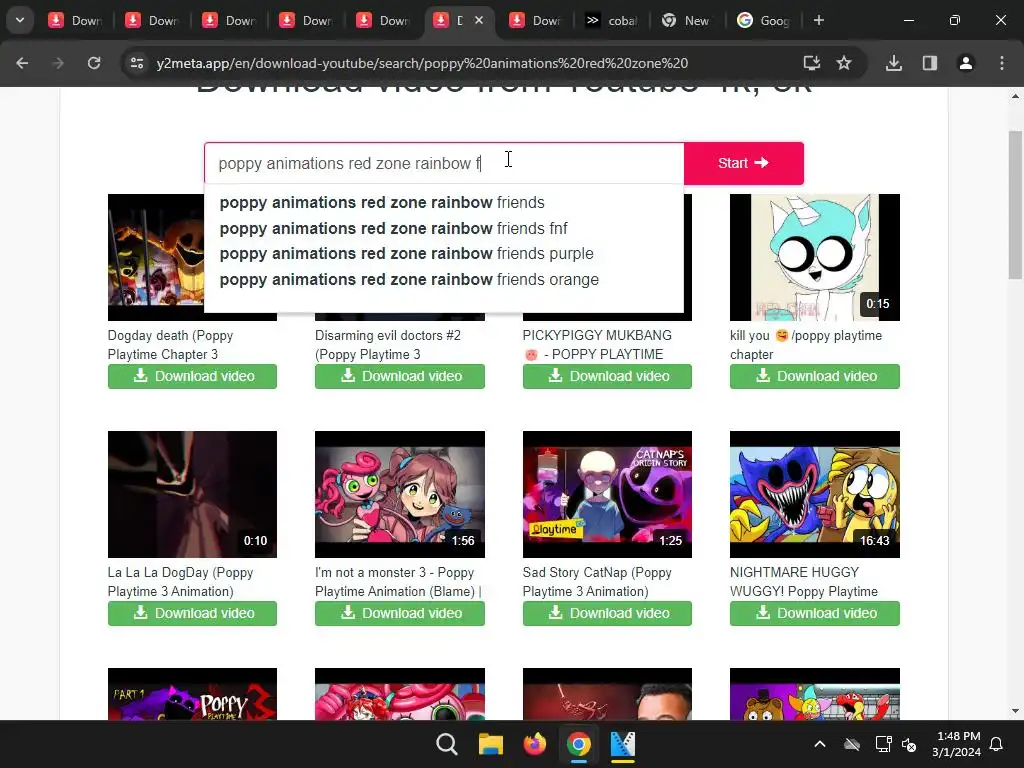Screen dimensions: 1024x768
Task: Expand the tab search chevron
Action: coord(20,20)
